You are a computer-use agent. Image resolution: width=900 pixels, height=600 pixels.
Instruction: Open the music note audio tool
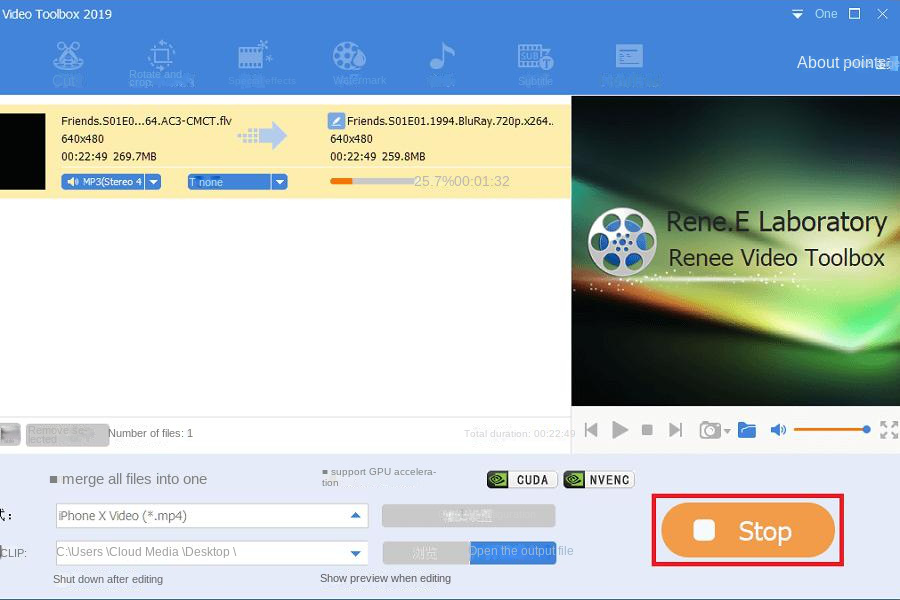[x=442, y=63]
